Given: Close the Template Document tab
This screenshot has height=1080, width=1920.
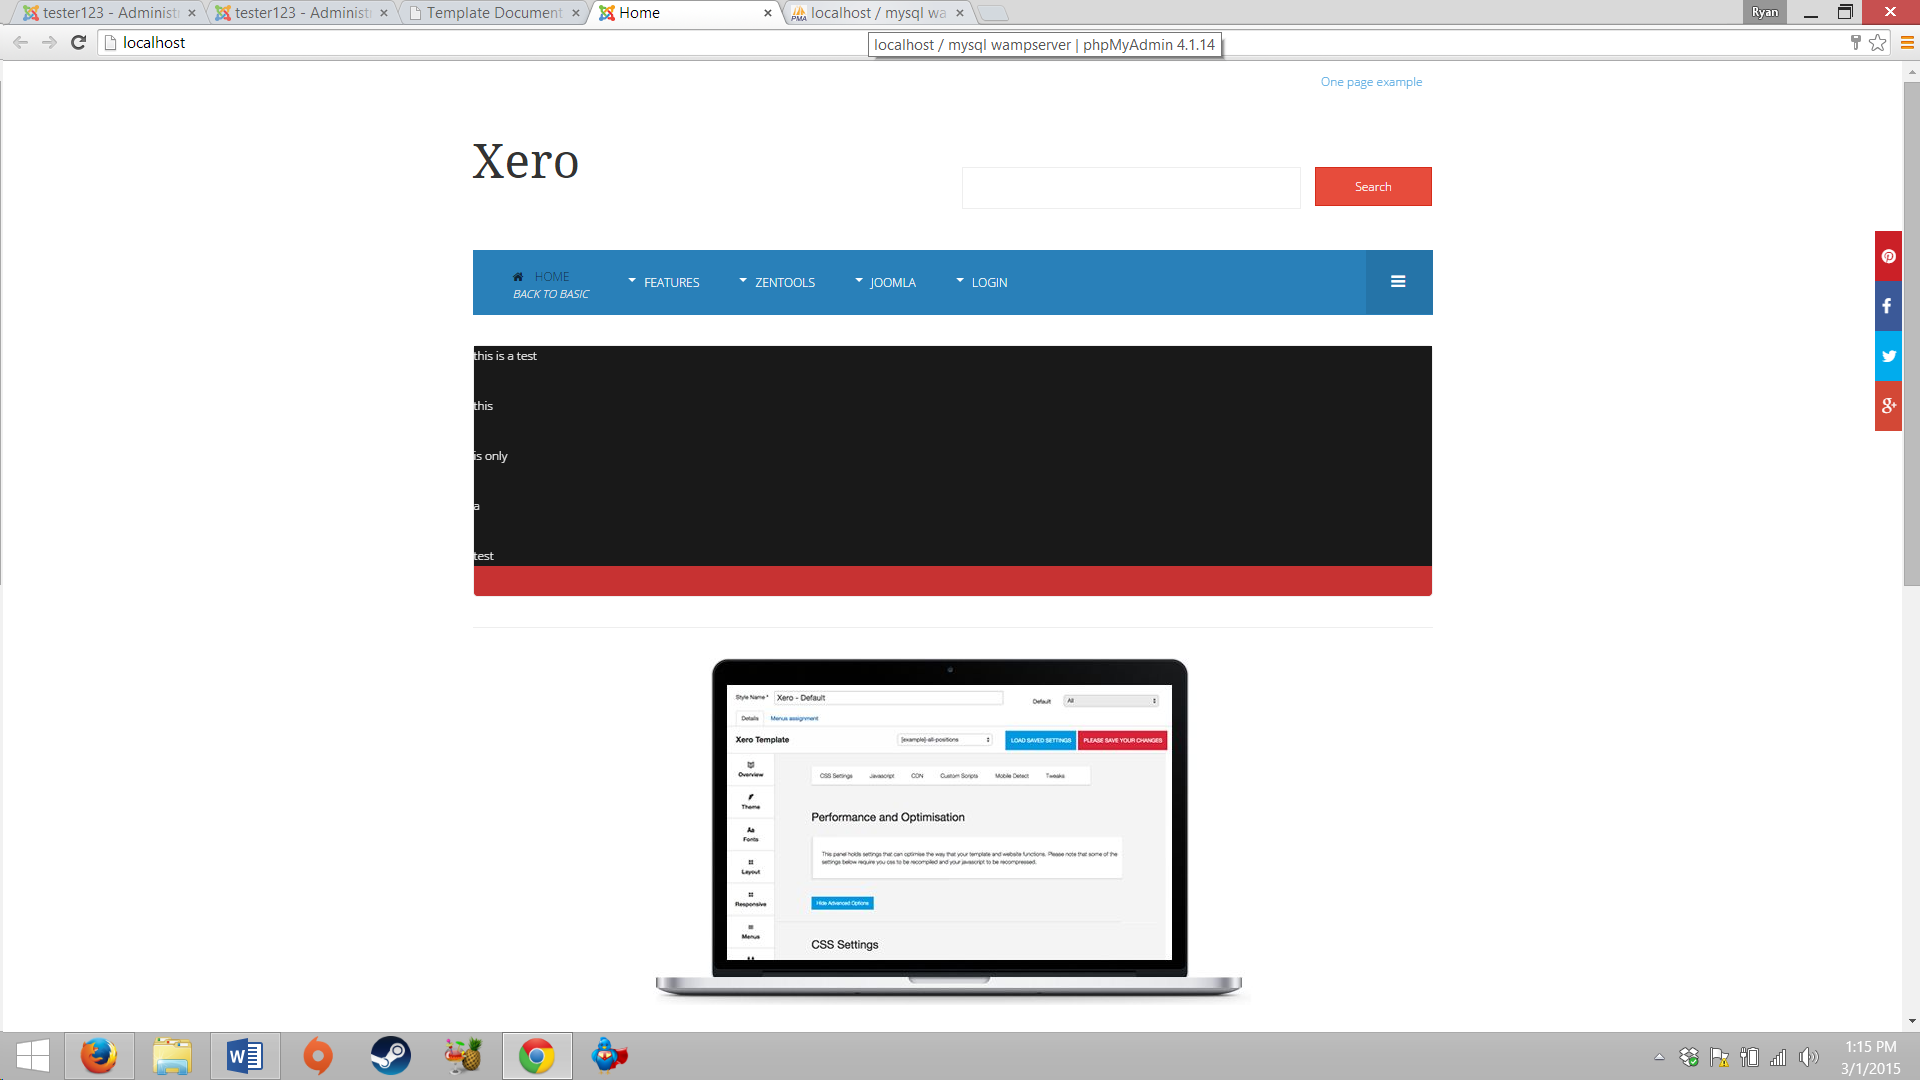Looking at the screenshot, I should [576, 13].
